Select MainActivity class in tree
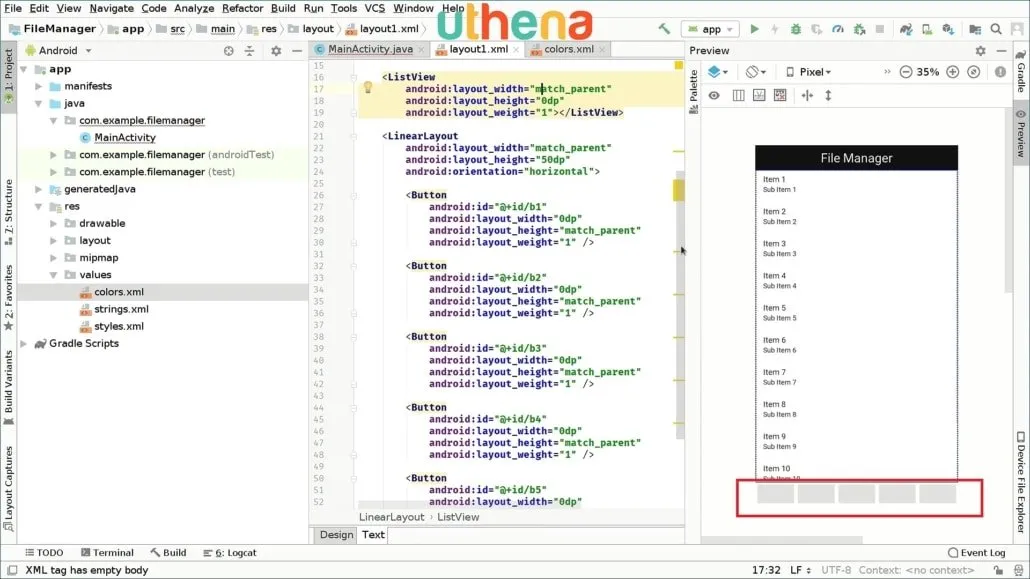Viewport: 1030px width, 579px height. tap(125, 137)
